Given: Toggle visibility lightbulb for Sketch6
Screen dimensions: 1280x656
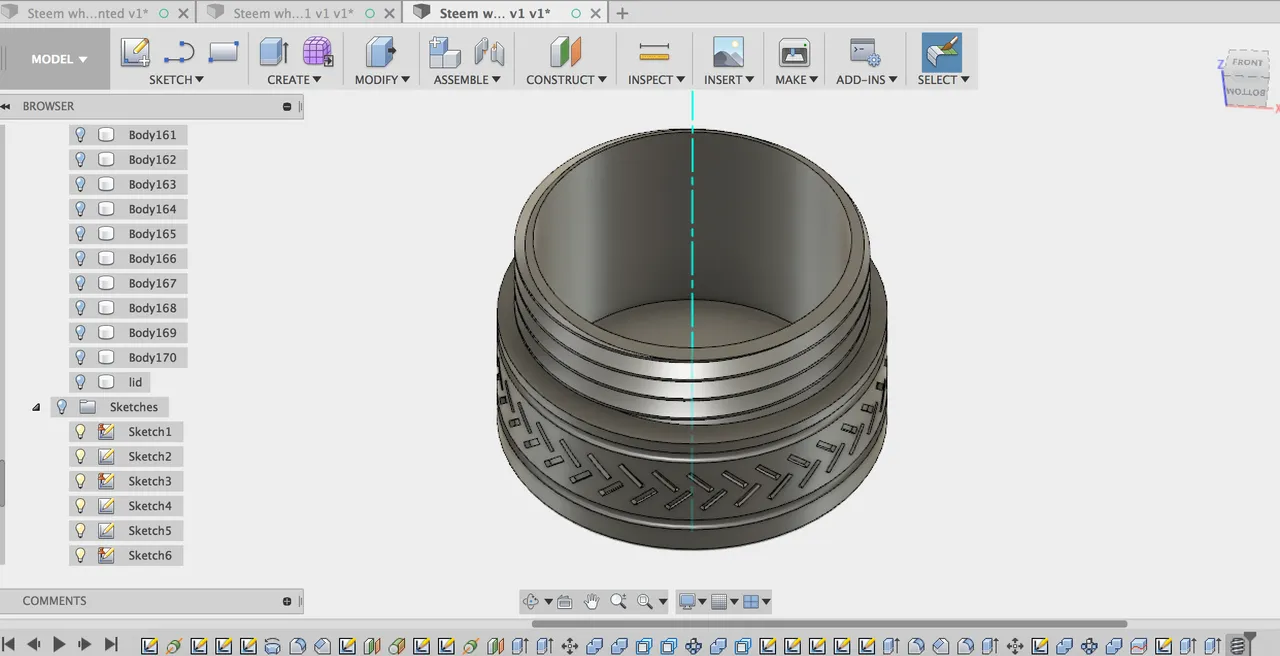Looking at the screenshot, I should [81, 555].
